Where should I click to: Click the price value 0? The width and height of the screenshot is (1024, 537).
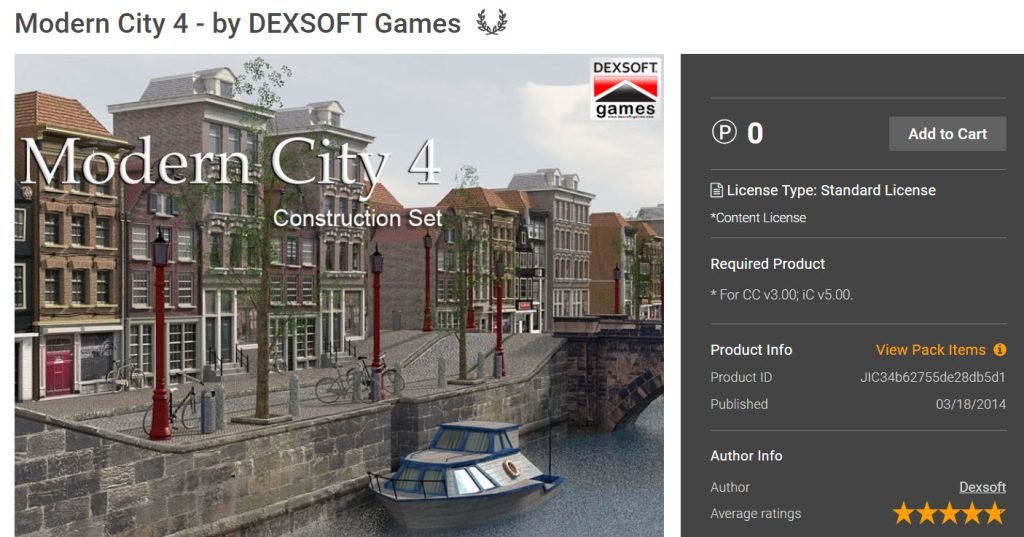point(755,133)
